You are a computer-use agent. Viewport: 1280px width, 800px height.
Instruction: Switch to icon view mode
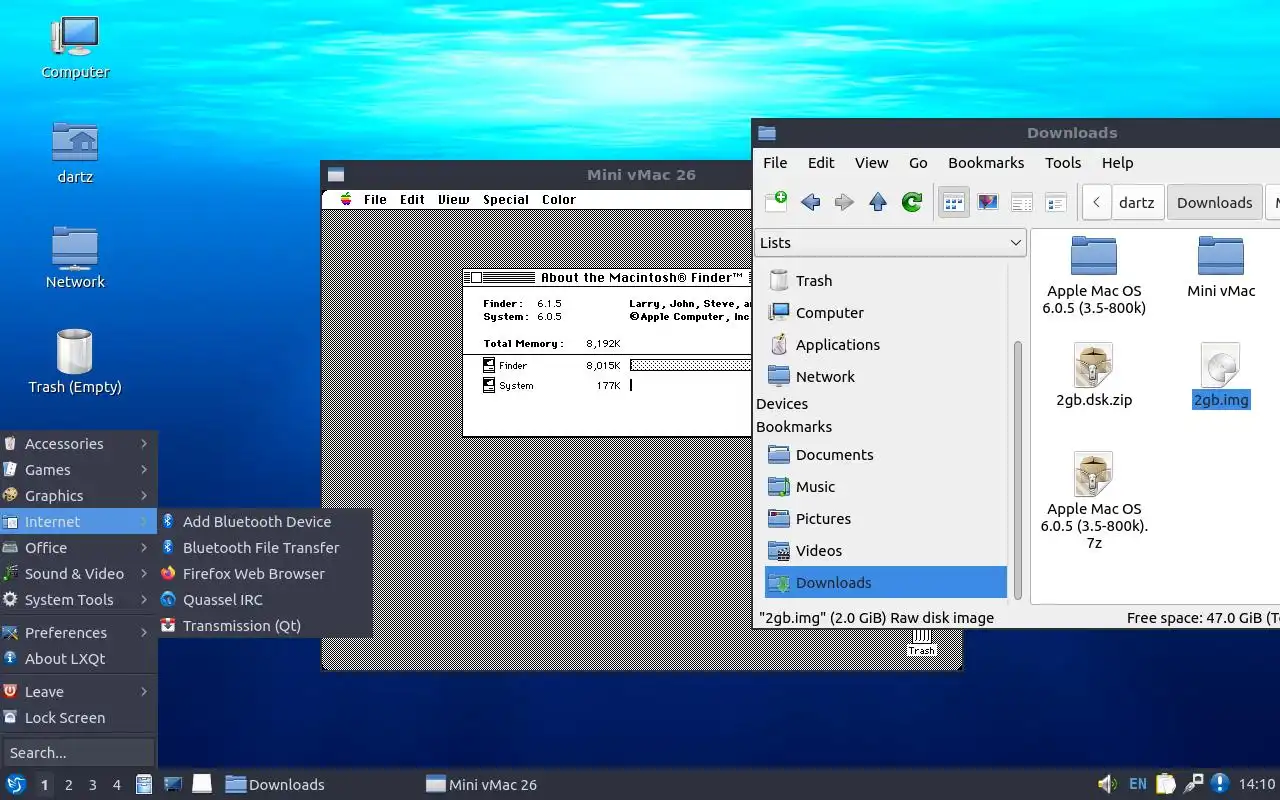tap(954, 202)
